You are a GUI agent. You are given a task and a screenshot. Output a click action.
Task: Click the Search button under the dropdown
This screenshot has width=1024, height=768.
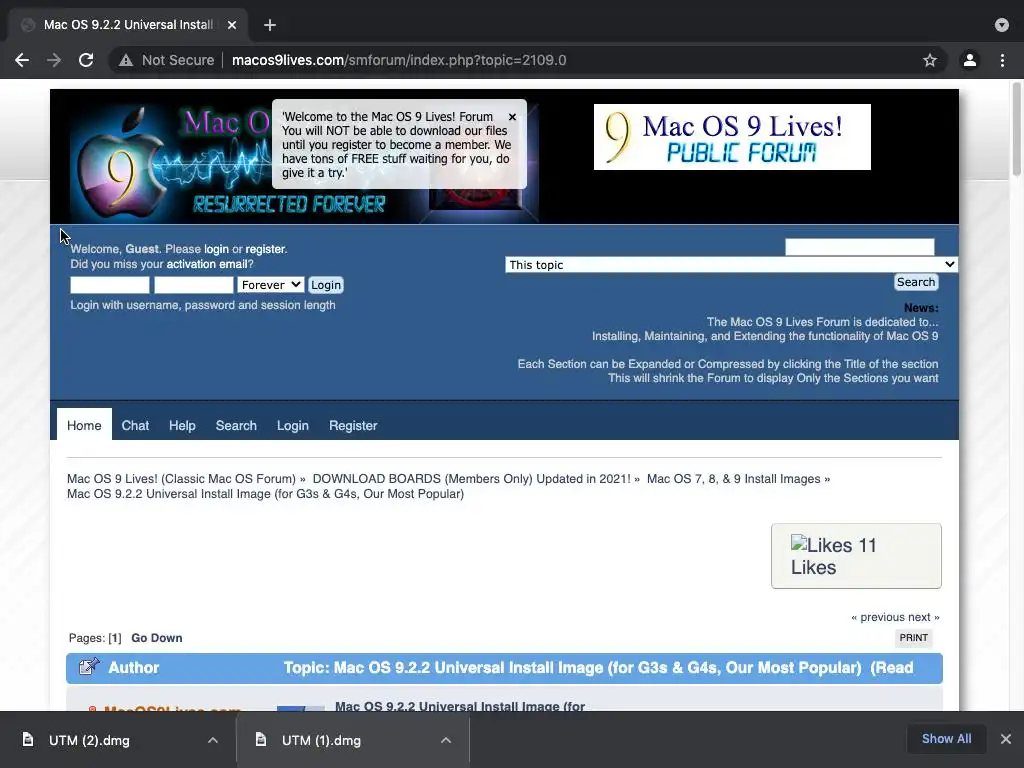pos(916,282)
